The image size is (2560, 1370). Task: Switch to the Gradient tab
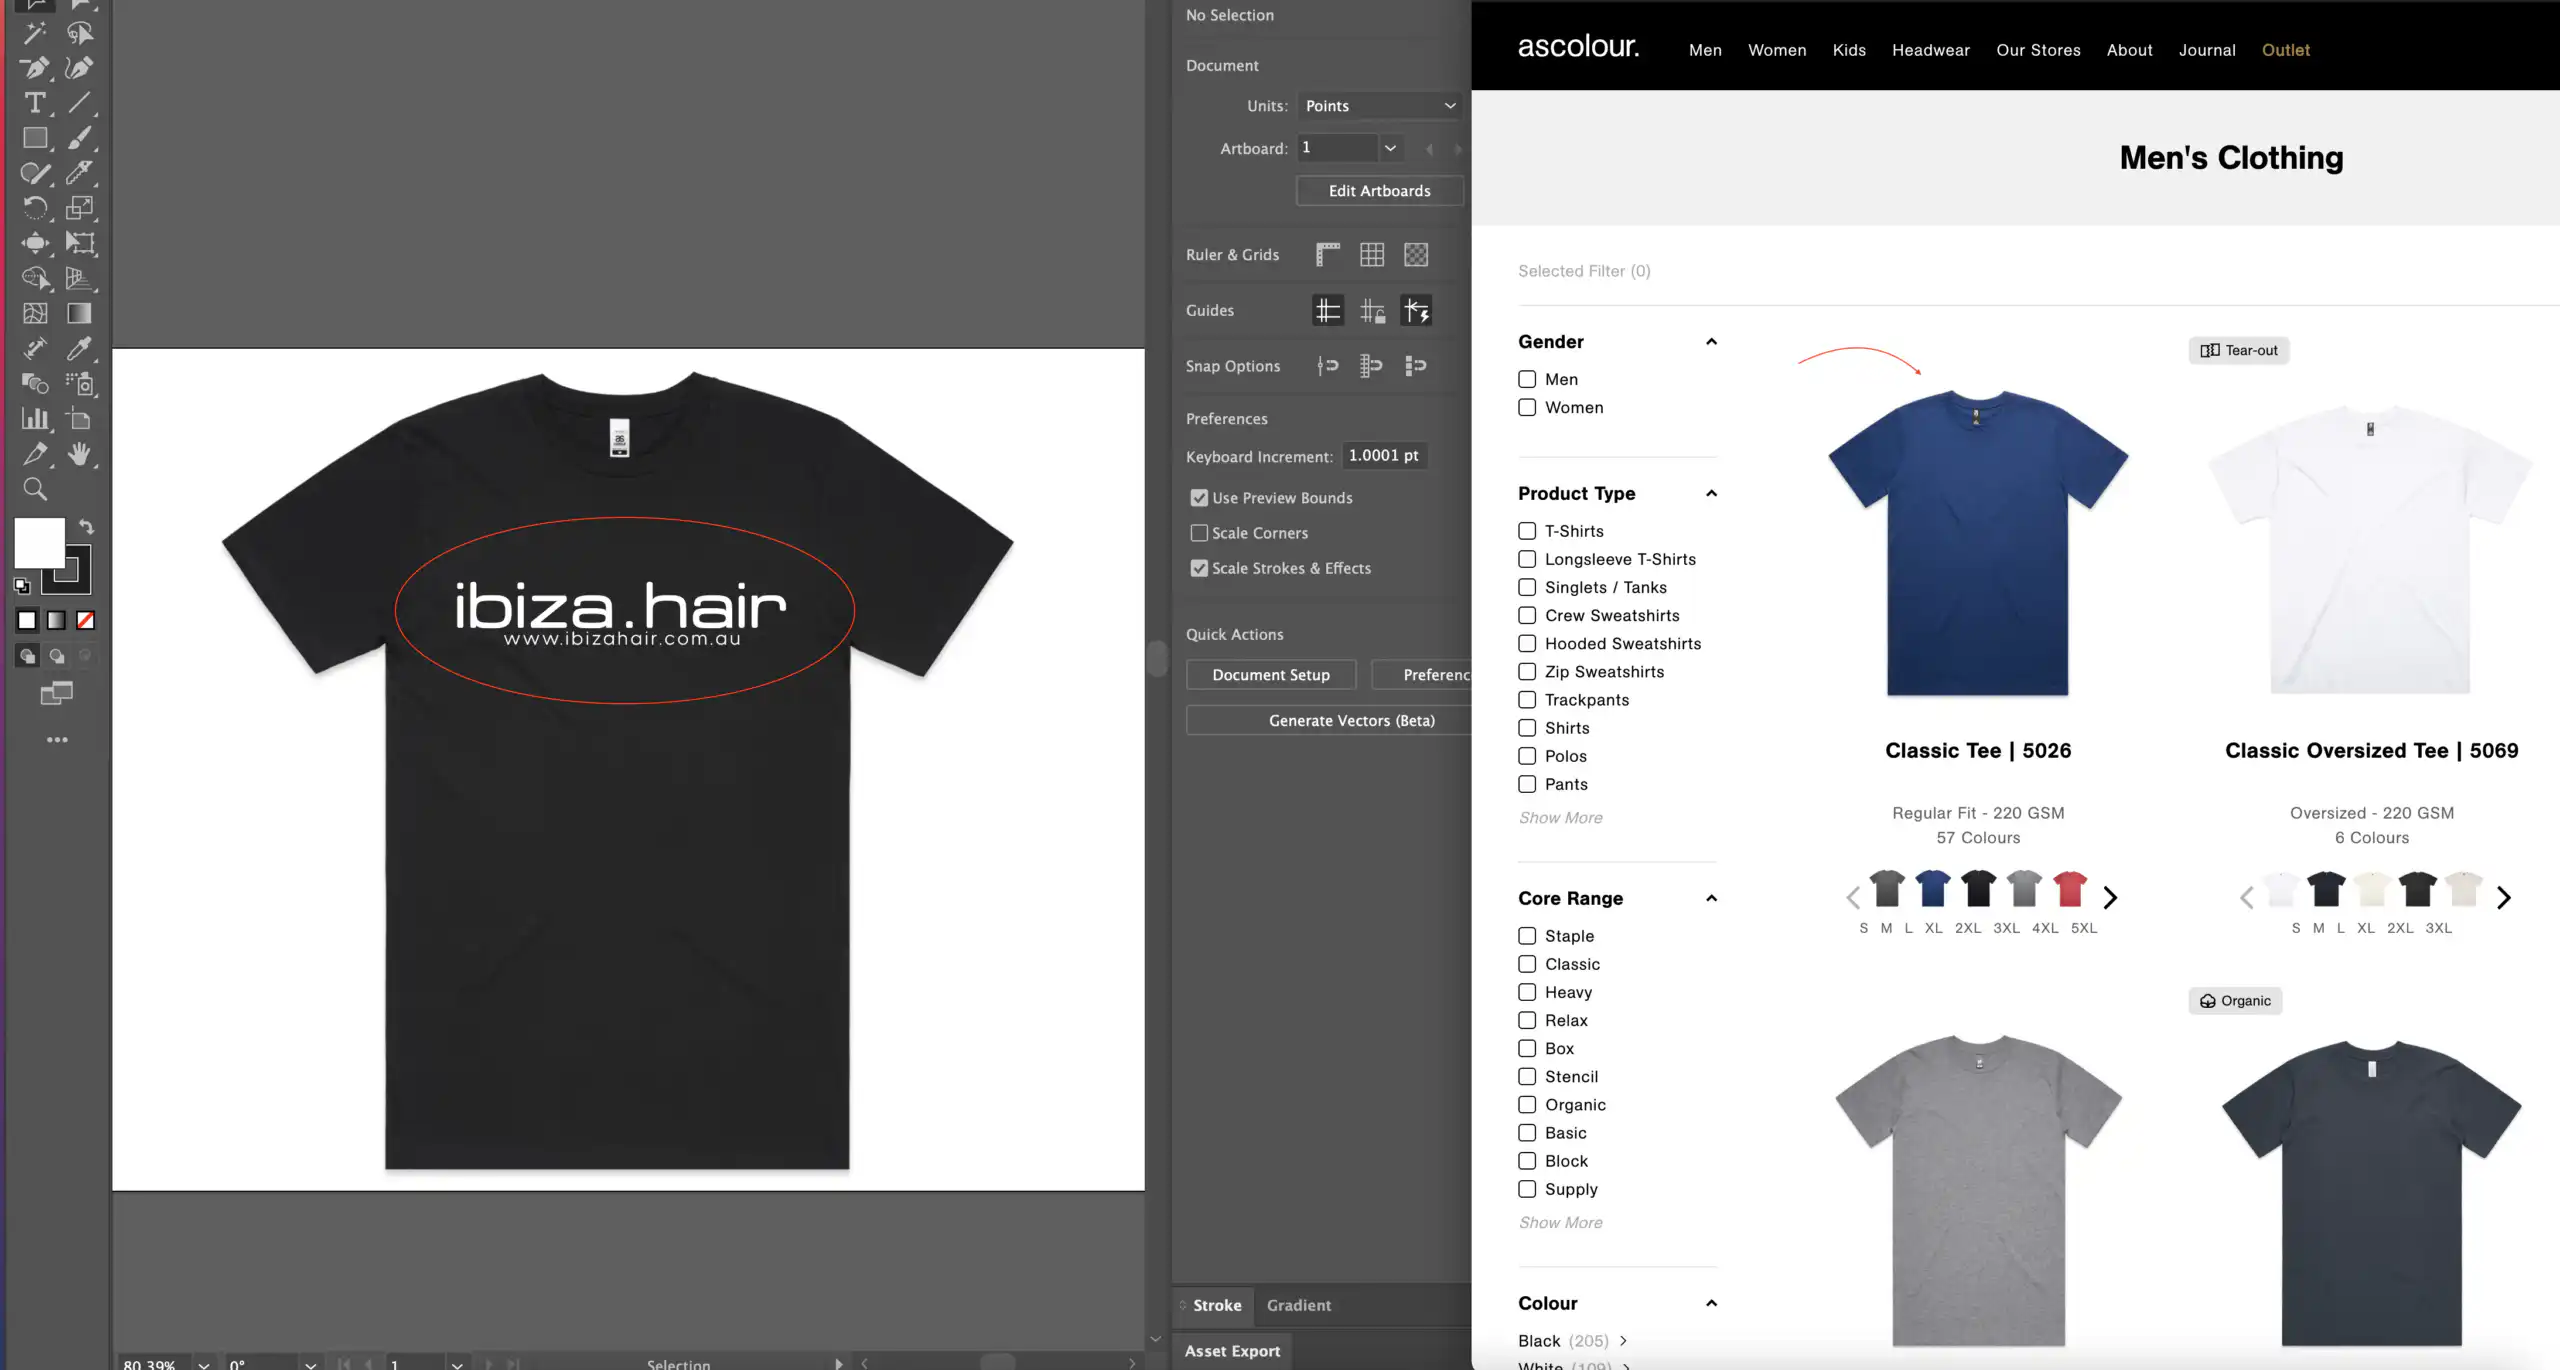click(x=1298, y=1305)
